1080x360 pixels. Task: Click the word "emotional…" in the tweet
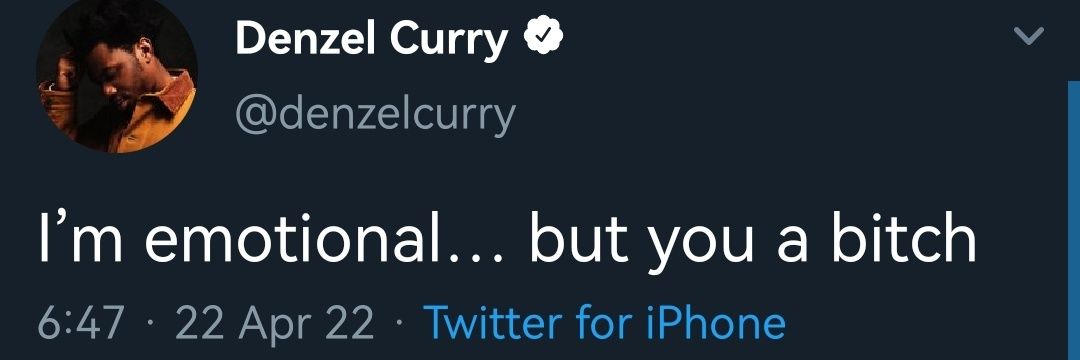(x=326, y=236)
